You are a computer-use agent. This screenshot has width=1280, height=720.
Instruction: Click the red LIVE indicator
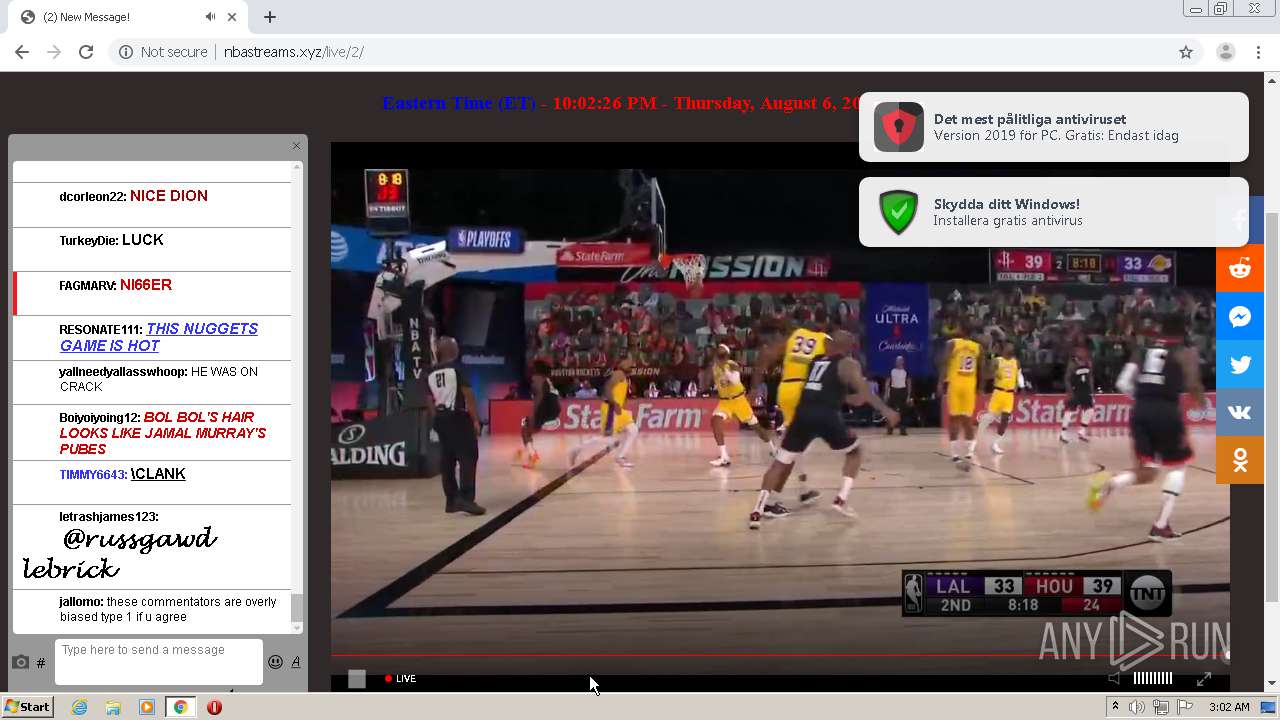pos(401,679)
